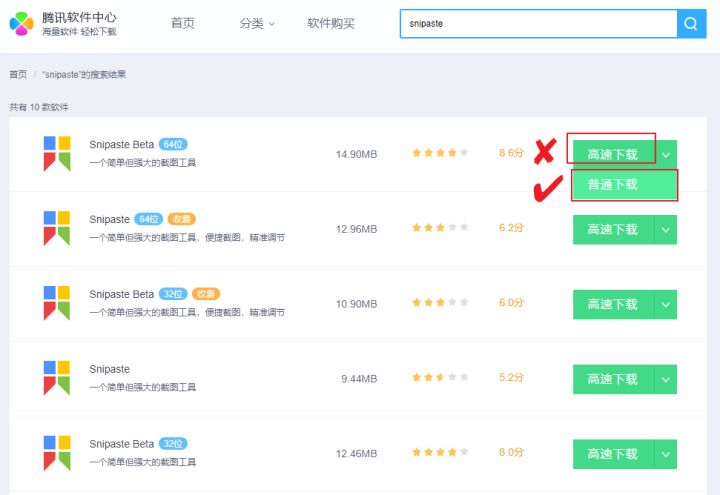Click description under Snipaste 9.44MB title

click(x=142, y=387)
